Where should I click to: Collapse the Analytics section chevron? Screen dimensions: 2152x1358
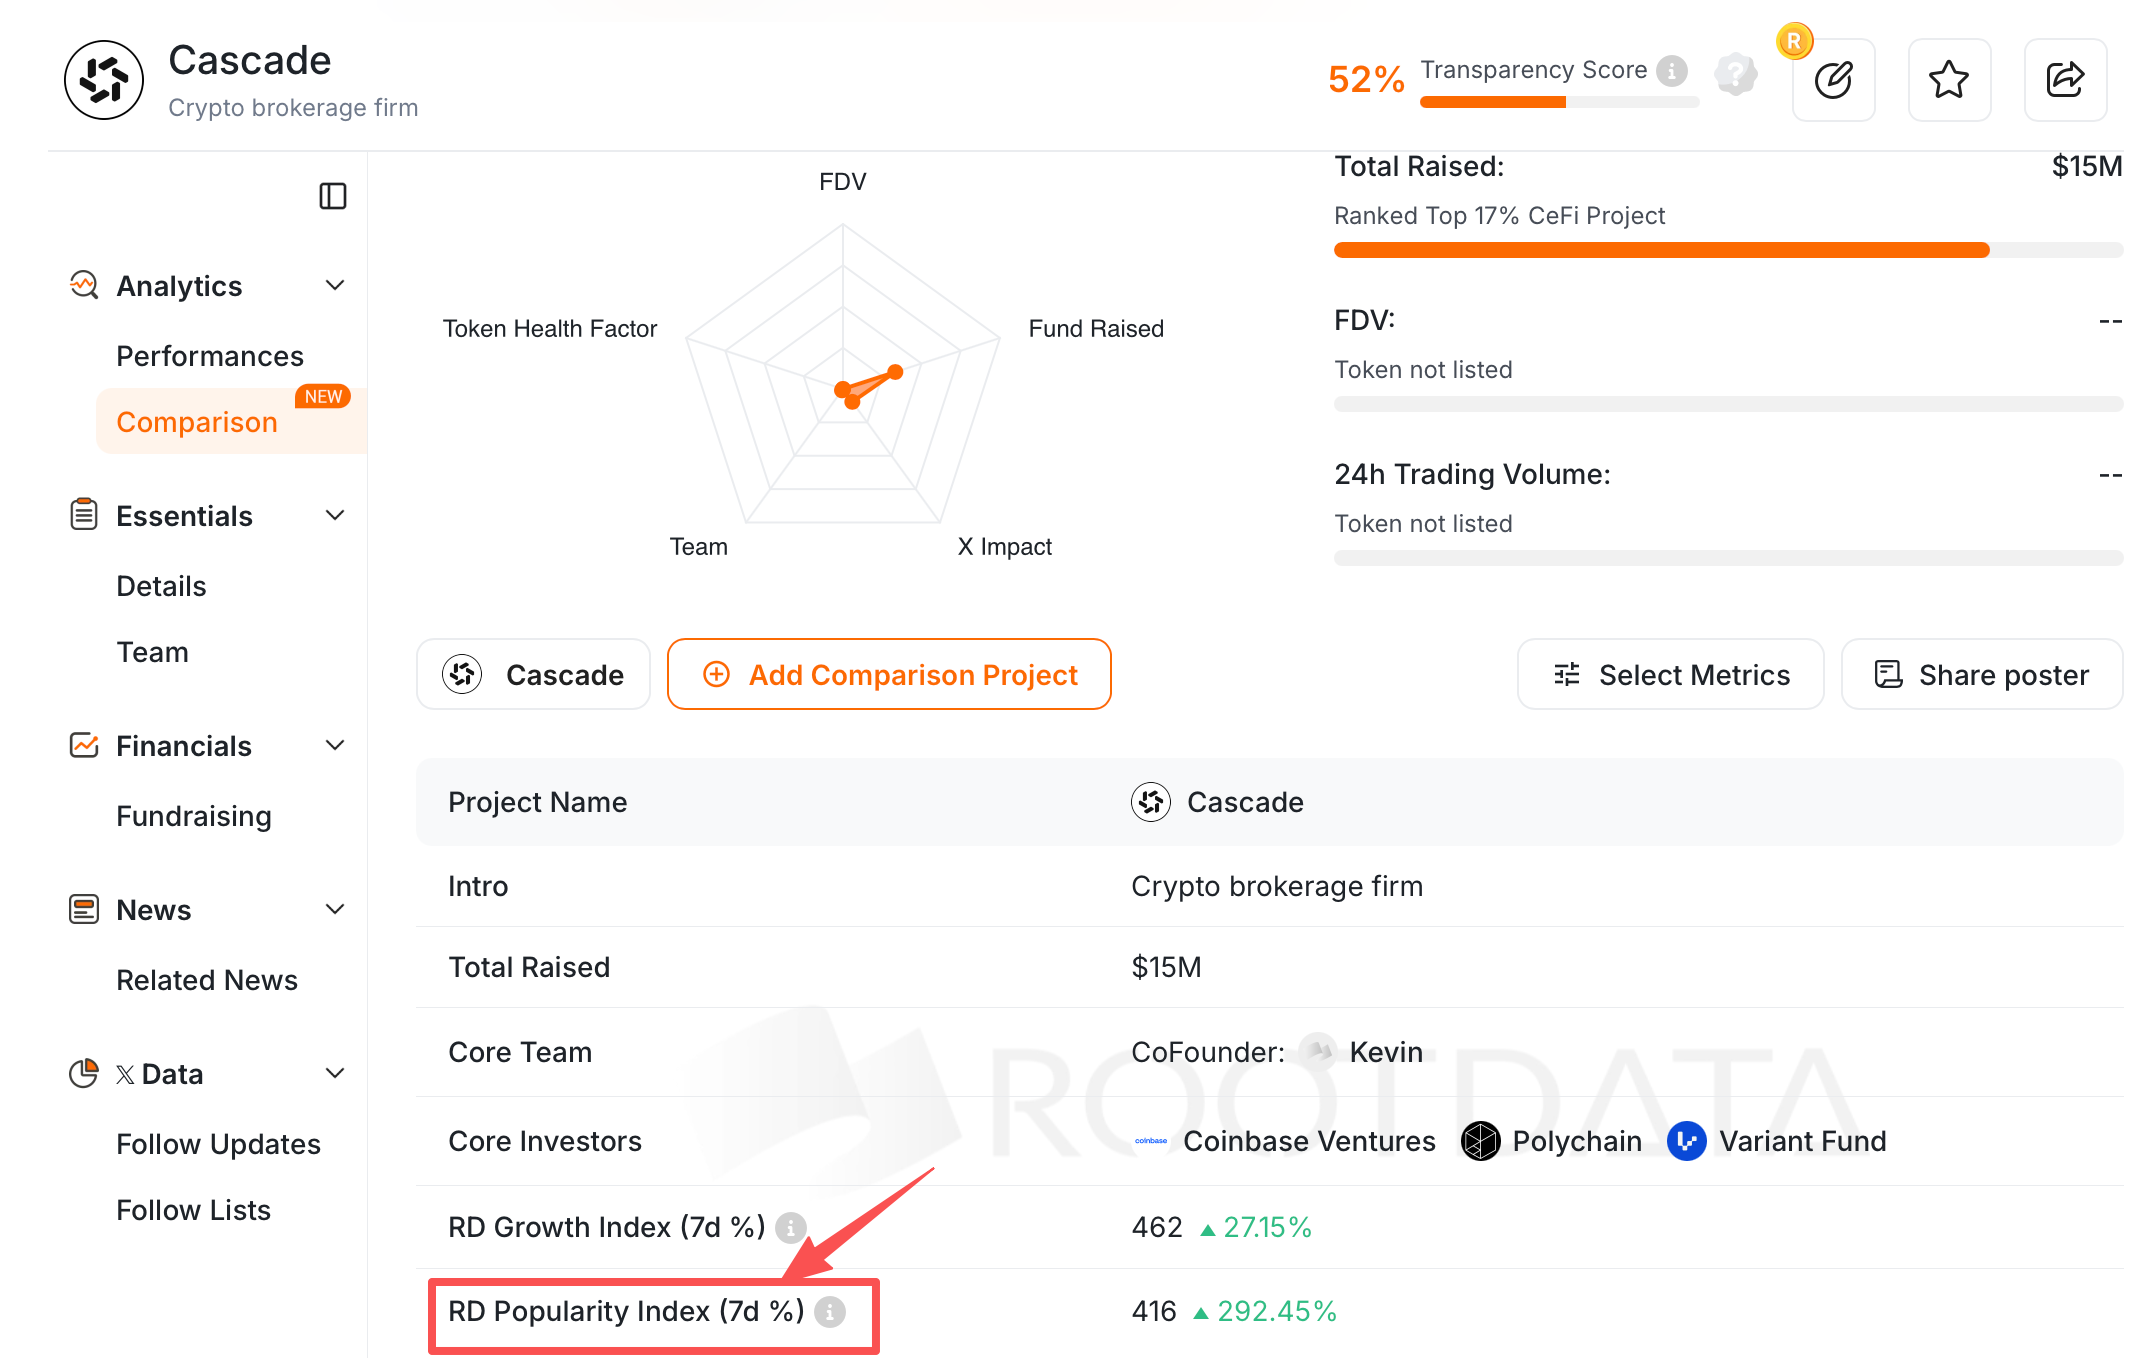pyautogui.click(x=335, y=286)
